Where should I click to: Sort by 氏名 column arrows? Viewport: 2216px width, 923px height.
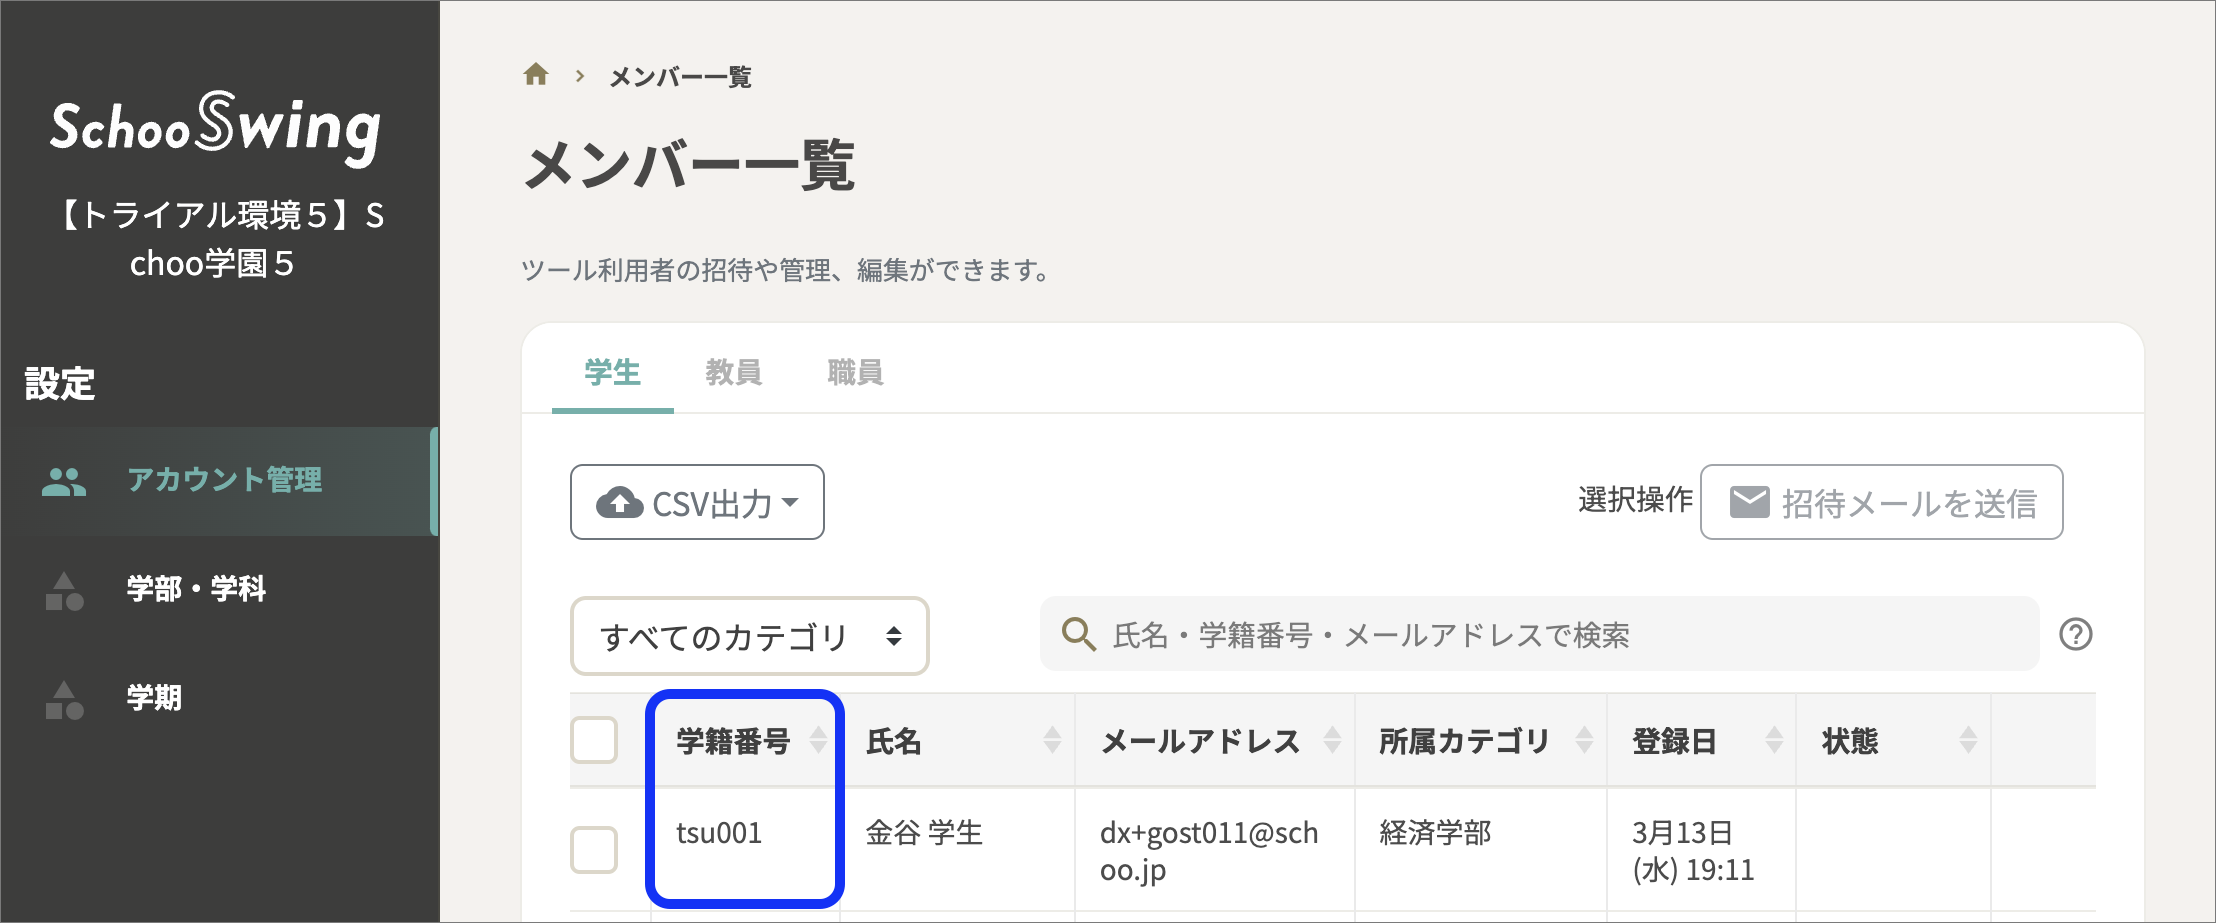(x=1052, y=740)
